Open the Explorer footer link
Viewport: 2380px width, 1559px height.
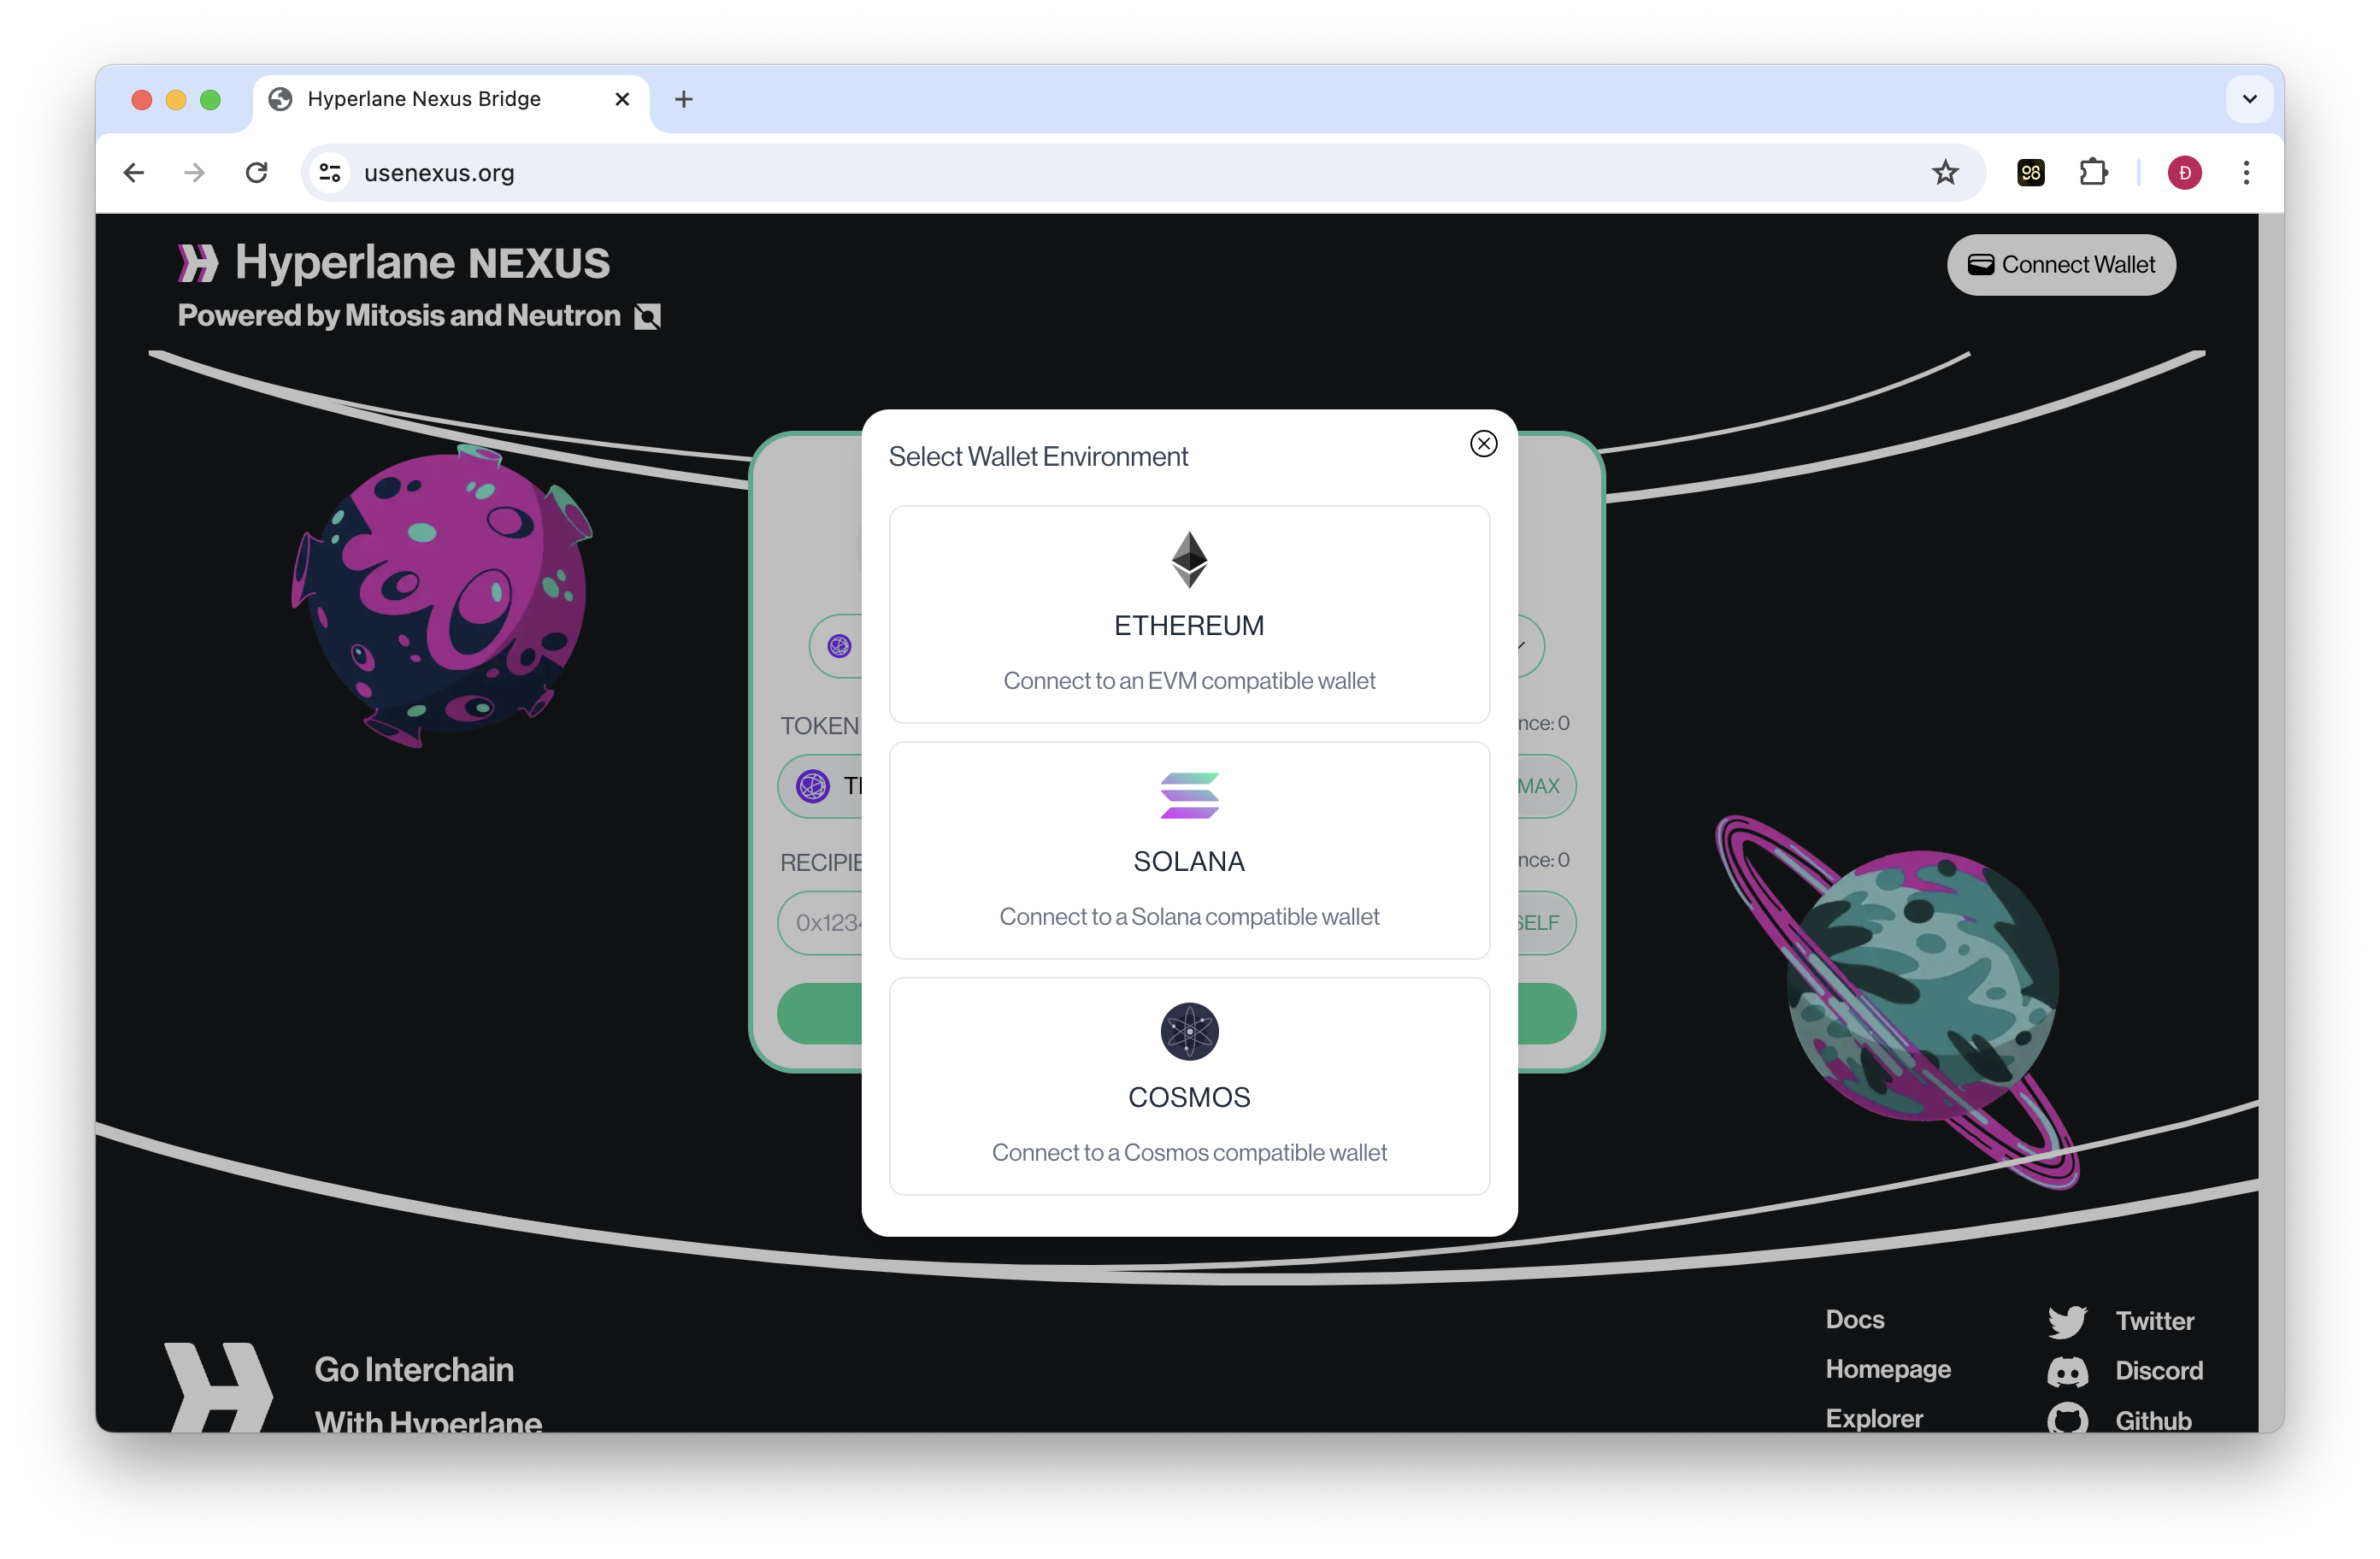1873,1418
